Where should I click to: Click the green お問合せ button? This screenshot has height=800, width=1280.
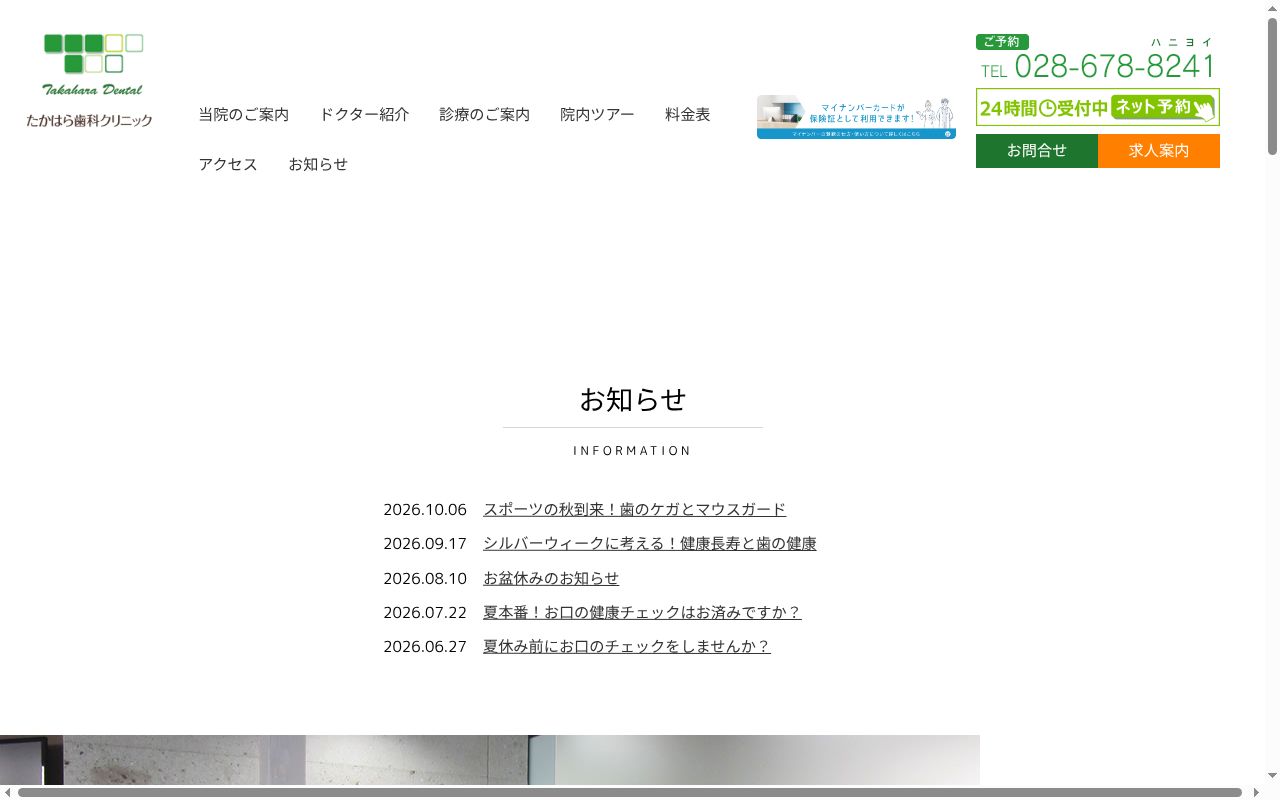point(1037,151)
